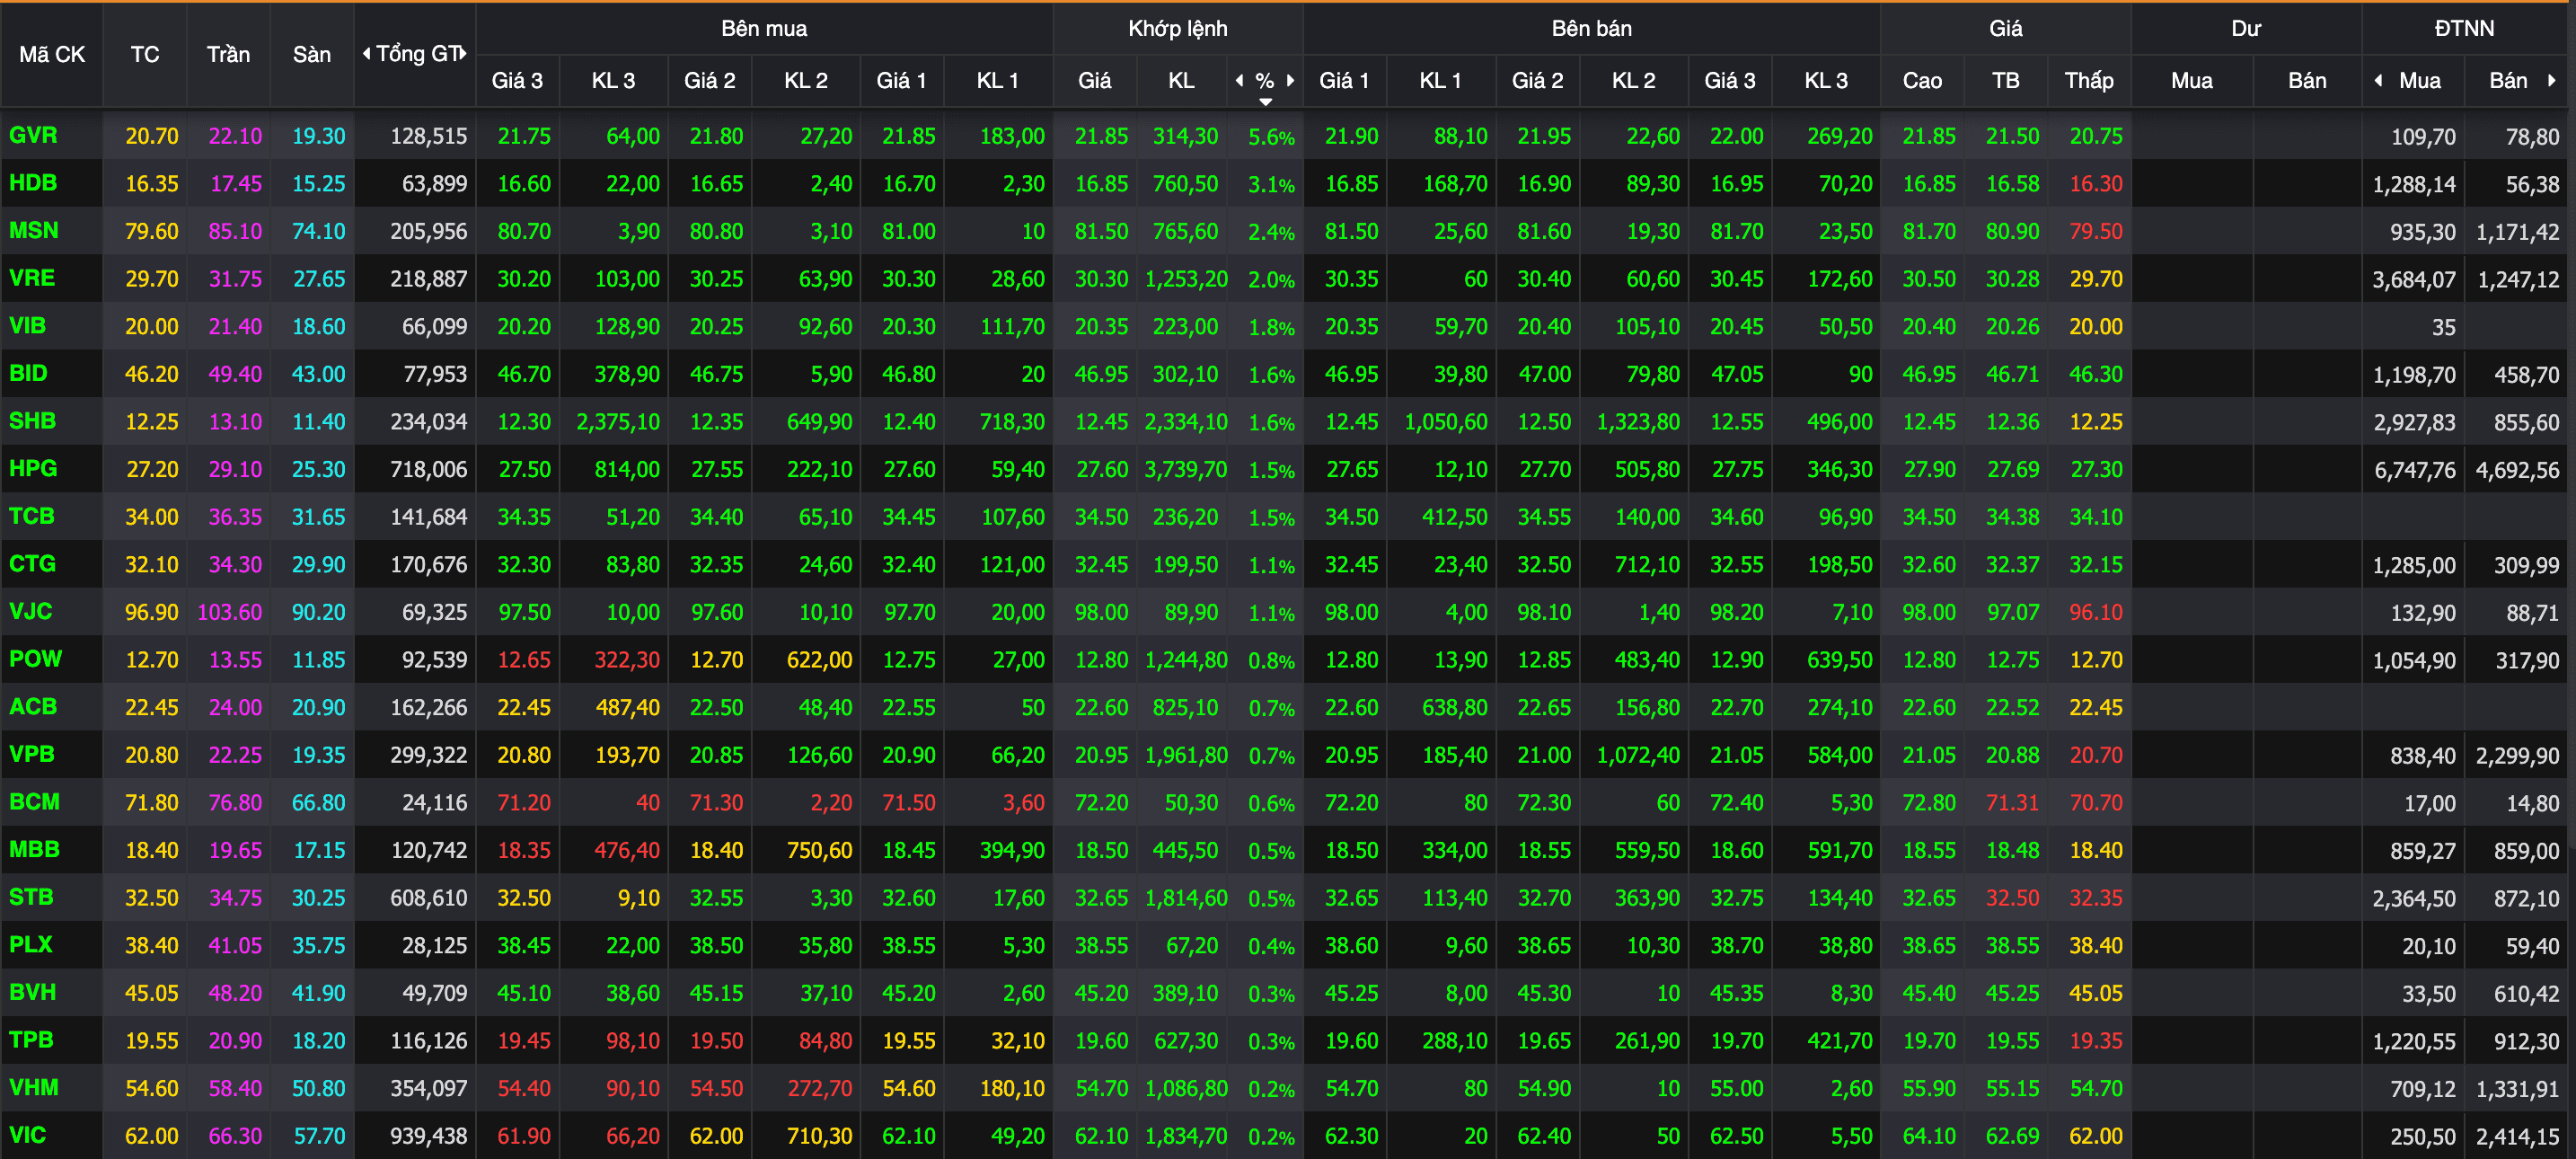Open the MSN stock symbol
This screenshot has width=2576, height=1159.
34,230
